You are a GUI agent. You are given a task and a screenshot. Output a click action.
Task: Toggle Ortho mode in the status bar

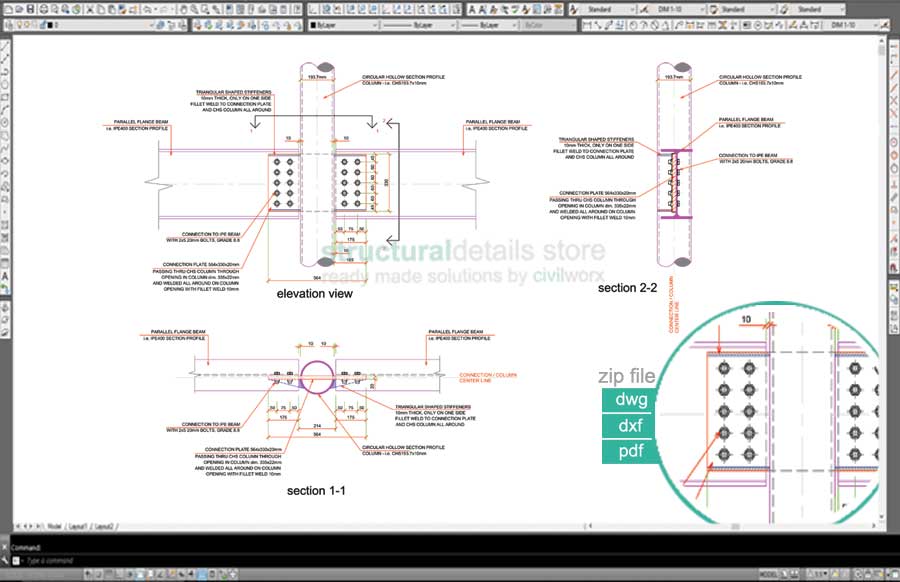pos(119,573)
